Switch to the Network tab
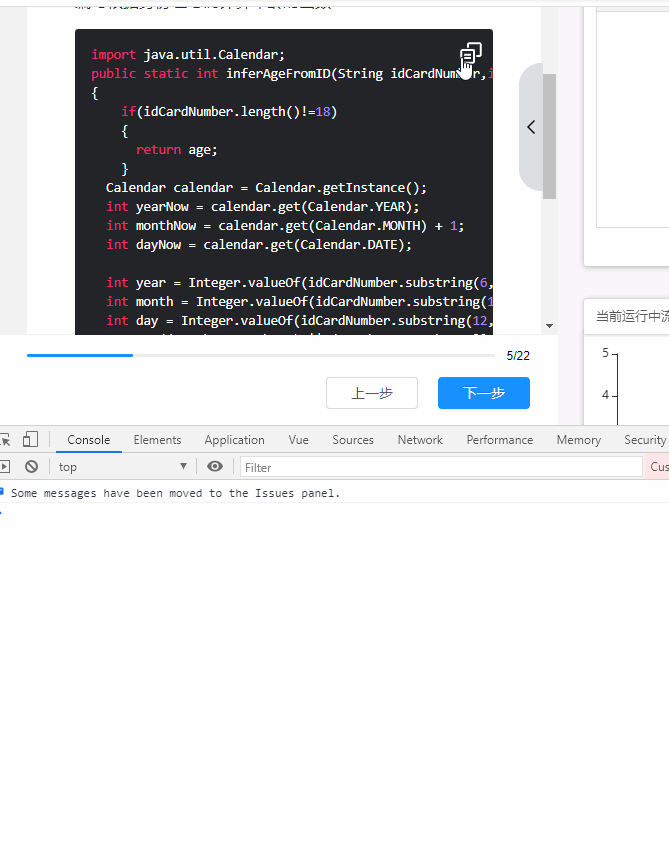Viewport: 669px width, 863px height. [420, 440]
